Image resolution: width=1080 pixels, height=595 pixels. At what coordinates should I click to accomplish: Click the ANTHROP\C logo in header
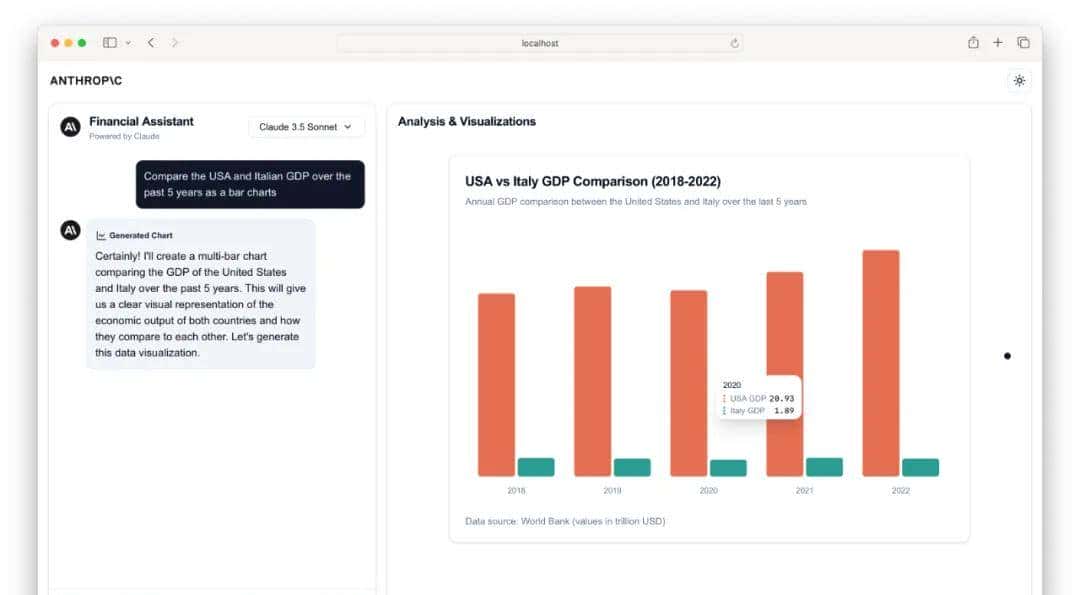click(x=86, y=81)
